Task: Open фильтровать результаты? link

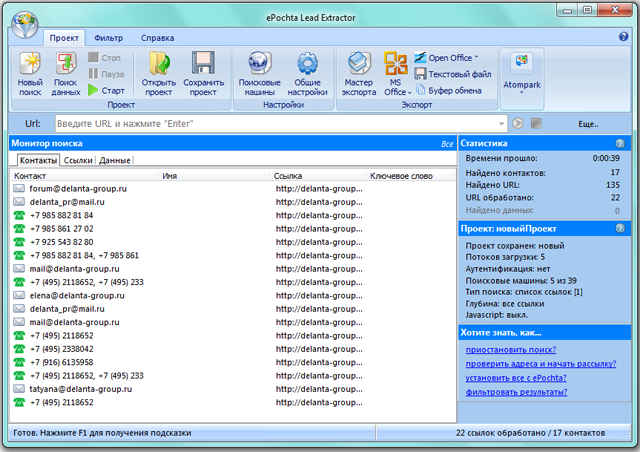Action: click(516, 392)
